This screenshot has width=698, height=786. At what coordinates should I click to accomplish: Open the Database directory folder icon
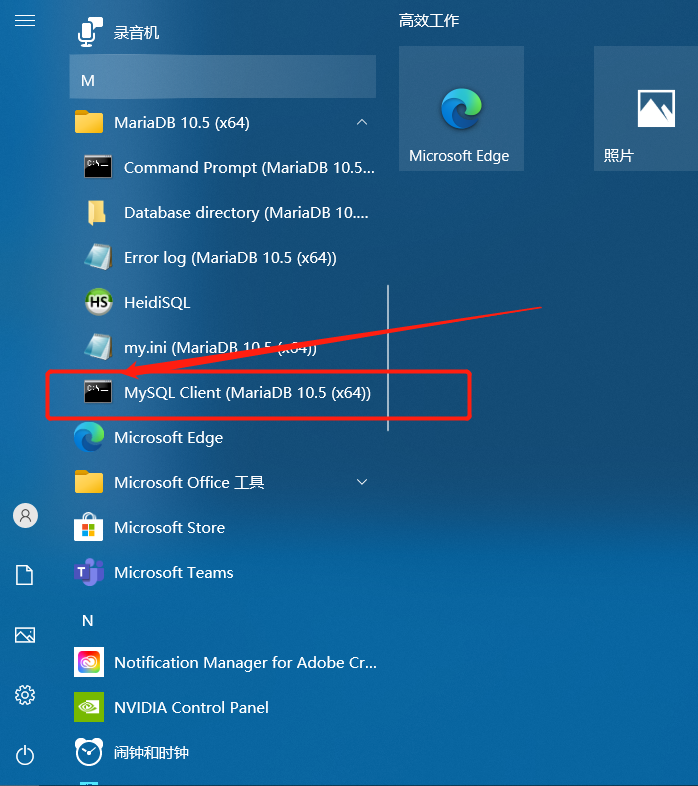point(97,213)
